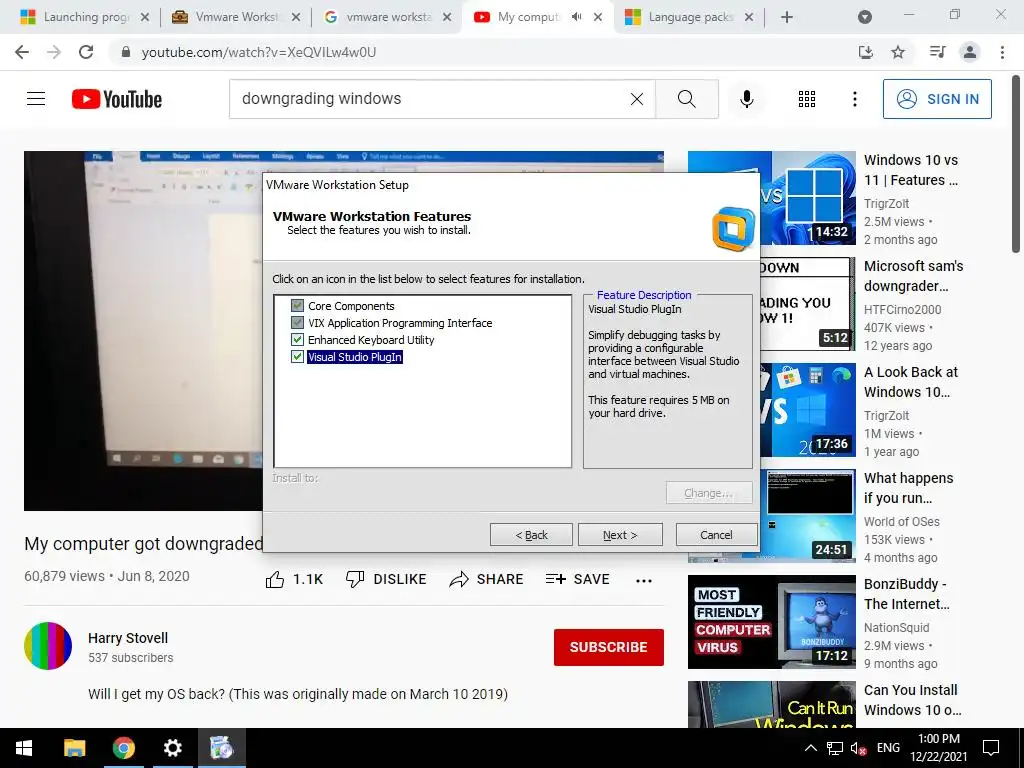The width and height of the screenshot is (1024, 768).
Task: Open Windows notification center icon
Action: click(991, 748)
